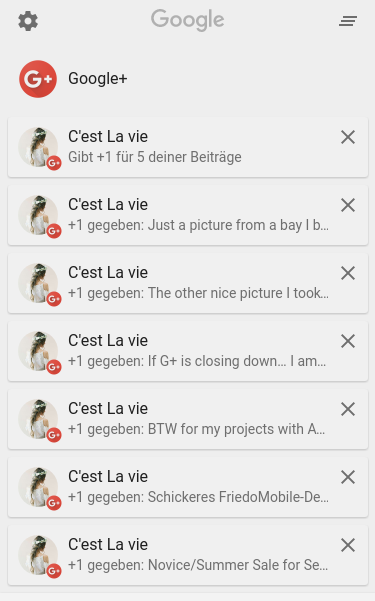Dismiss the 'Schickeres FriedoMobile' notification
The height and width of the screenshot is (601, 375).
click(x=348, y=477)
